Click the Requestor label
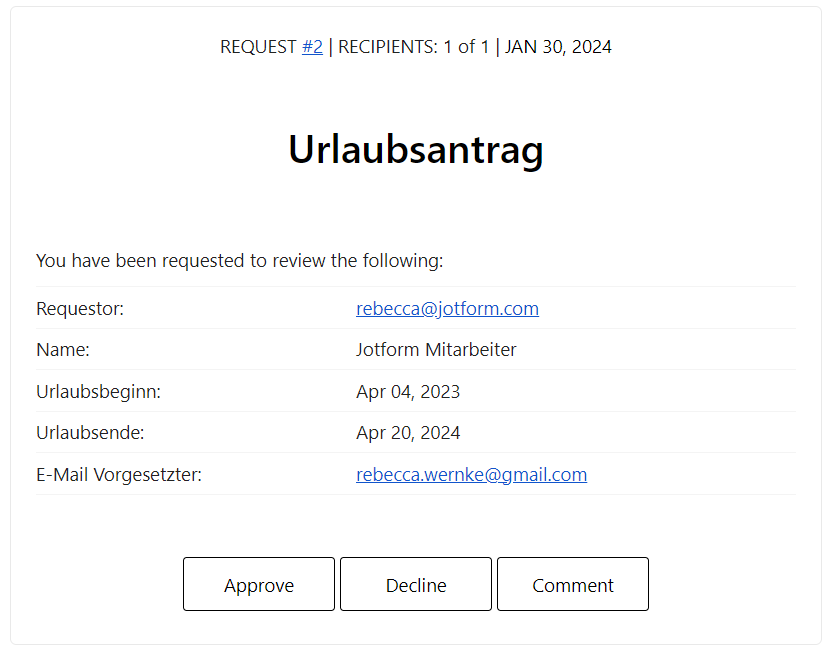This screenshot has height=649, width=834. click(80, 309)
